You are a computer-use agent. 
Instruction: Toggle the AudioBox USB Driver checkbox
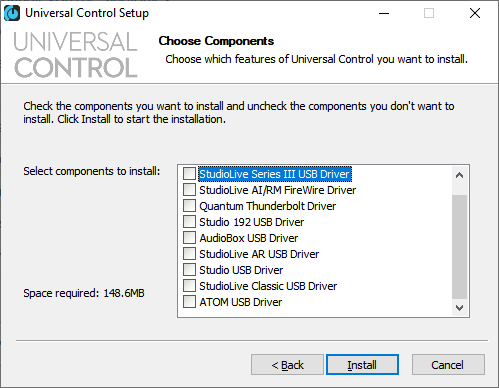coord(189,238)
